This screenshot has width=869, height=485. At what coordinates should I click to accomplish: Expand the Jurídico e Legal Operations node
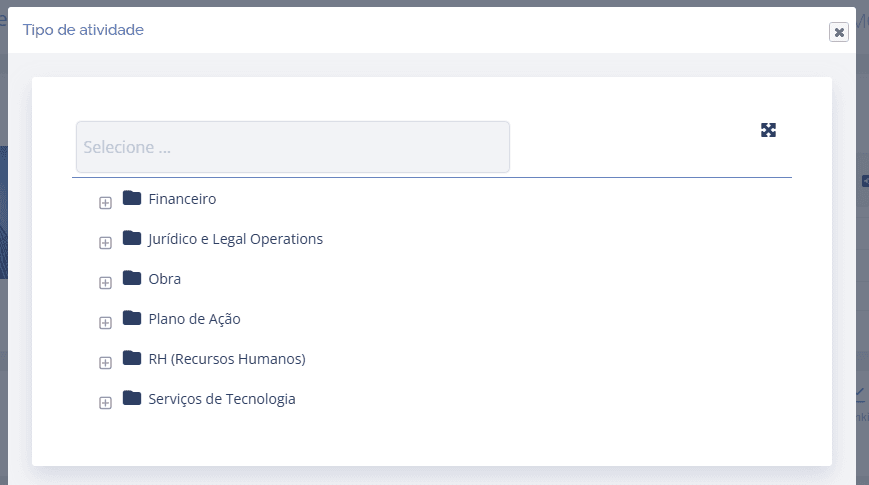[x=105, y=243]
